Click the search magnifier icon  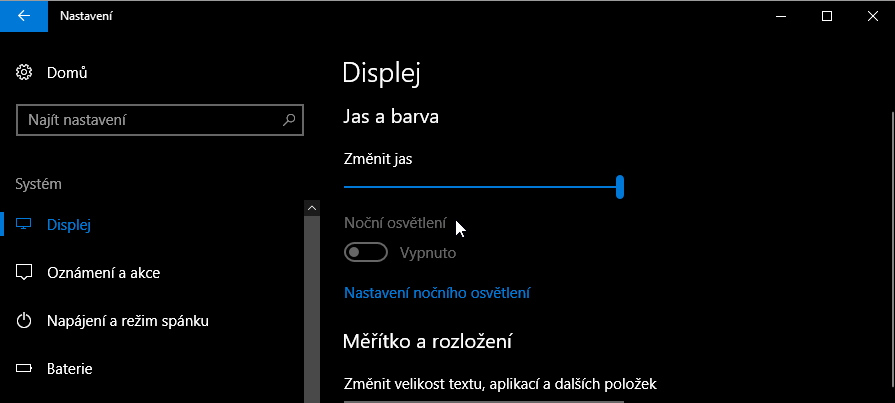pos(289,120)
